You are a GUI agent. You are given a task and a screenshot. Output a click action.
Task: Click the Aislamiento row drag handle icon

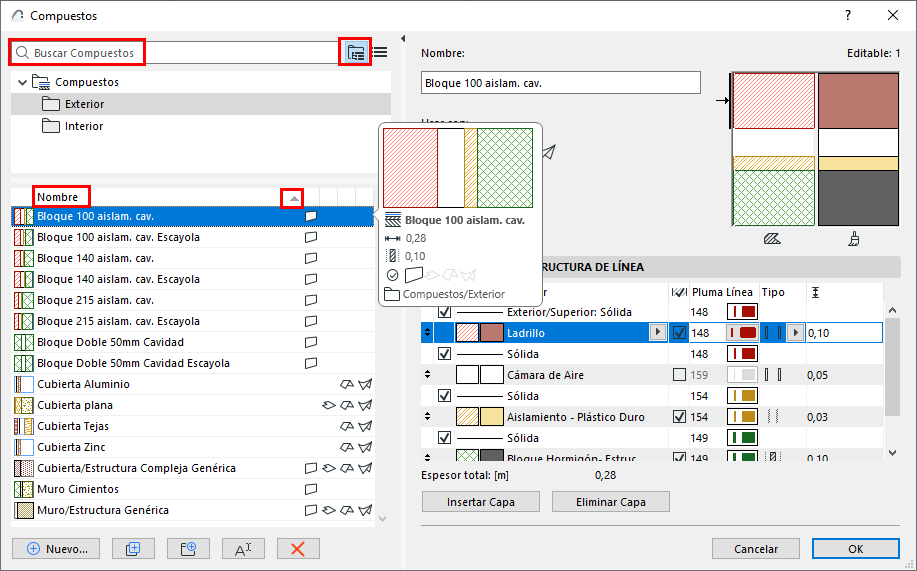click(x=428, y=417)
